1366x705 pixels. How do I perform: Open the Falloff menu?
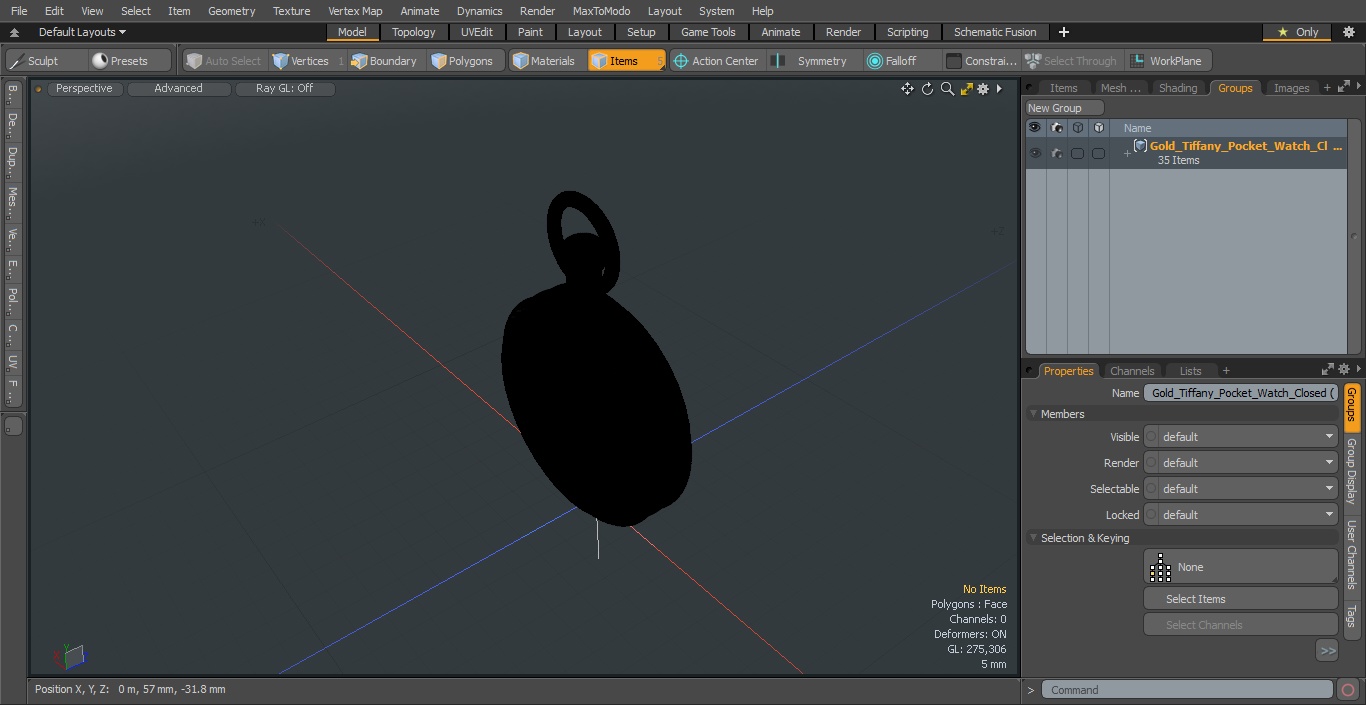[x=891, y=61]
